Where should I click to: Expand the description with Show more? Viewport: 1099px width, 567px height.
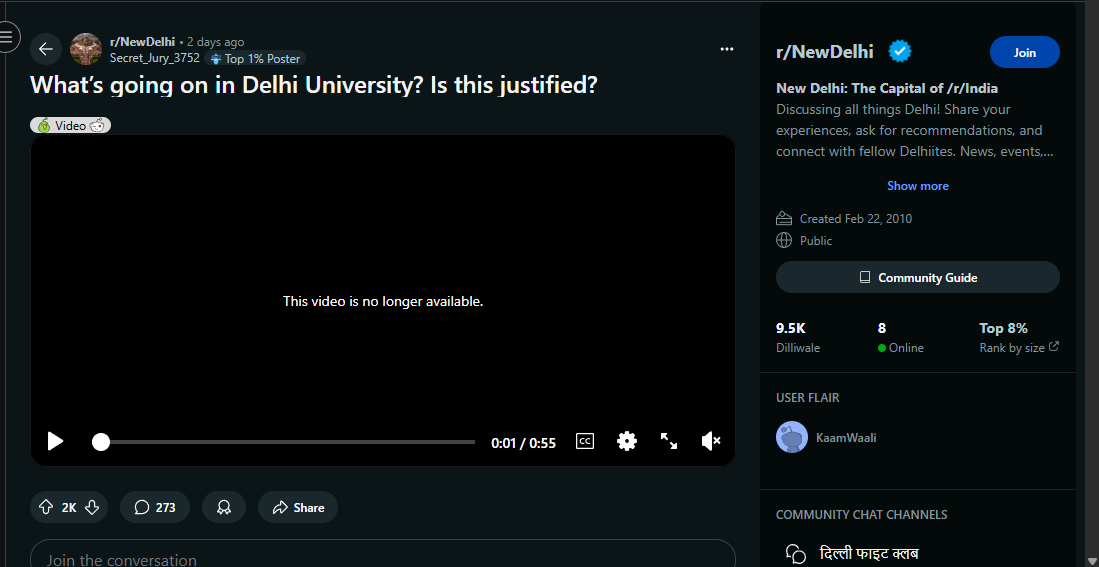917,186
